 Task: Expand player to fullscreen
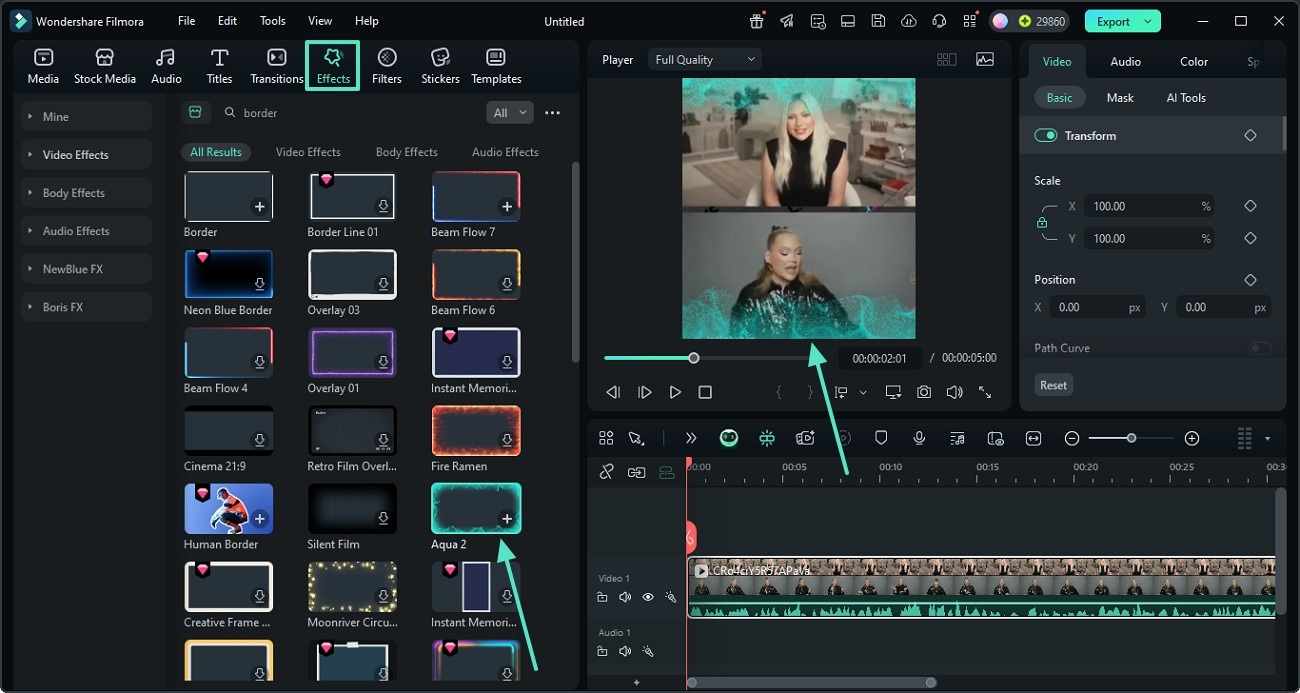coord(985,392)
